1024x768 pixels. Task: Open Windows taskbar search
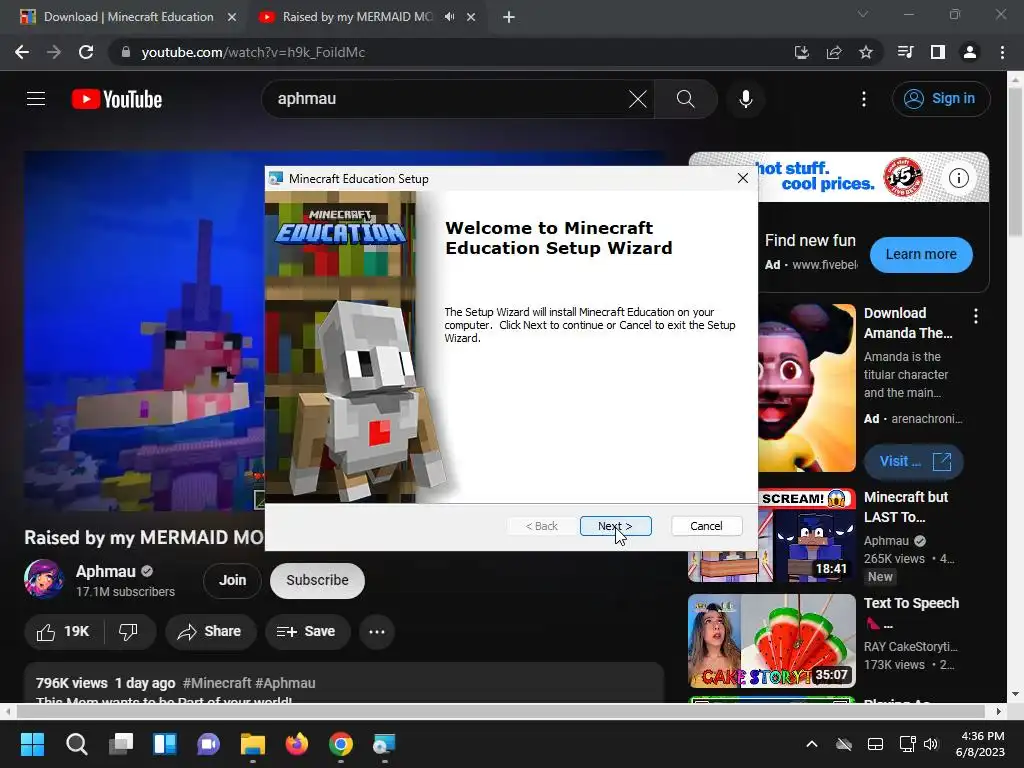pyautogui.click(x=76, y=744)
